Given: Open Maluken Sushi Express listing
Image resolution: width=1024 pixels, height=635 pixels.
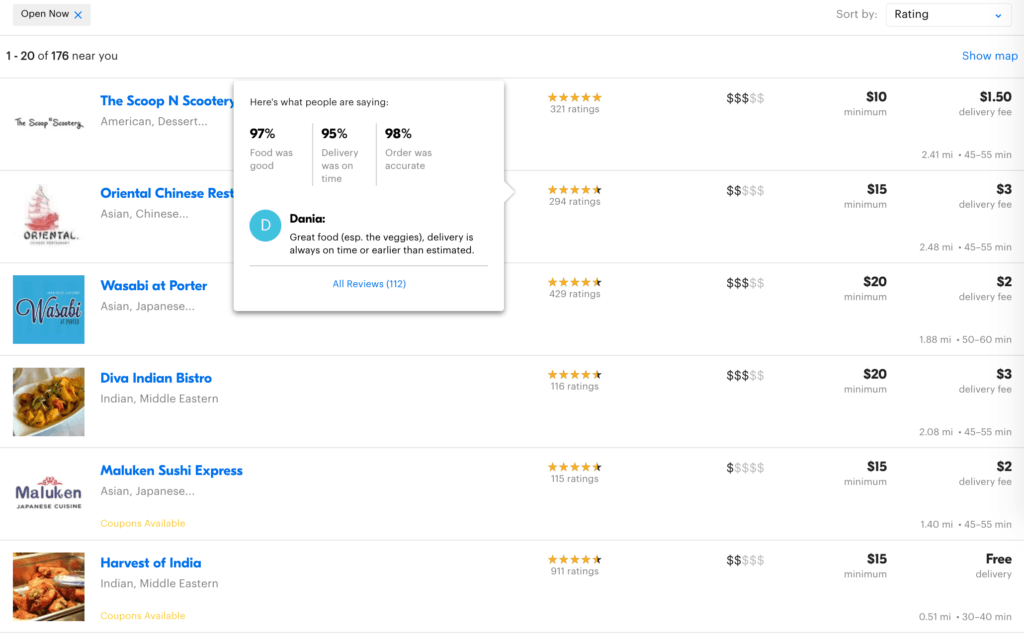Looking at the screenshot, I should (x=171, y=471).
